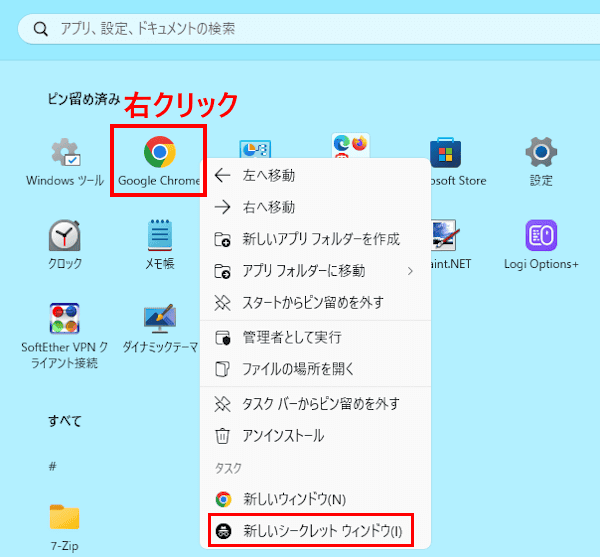Expand アプリ フォルダーに移動 submenu arrow
The image size is (600, 557).
pyautogui.click(x=410, y=271)
